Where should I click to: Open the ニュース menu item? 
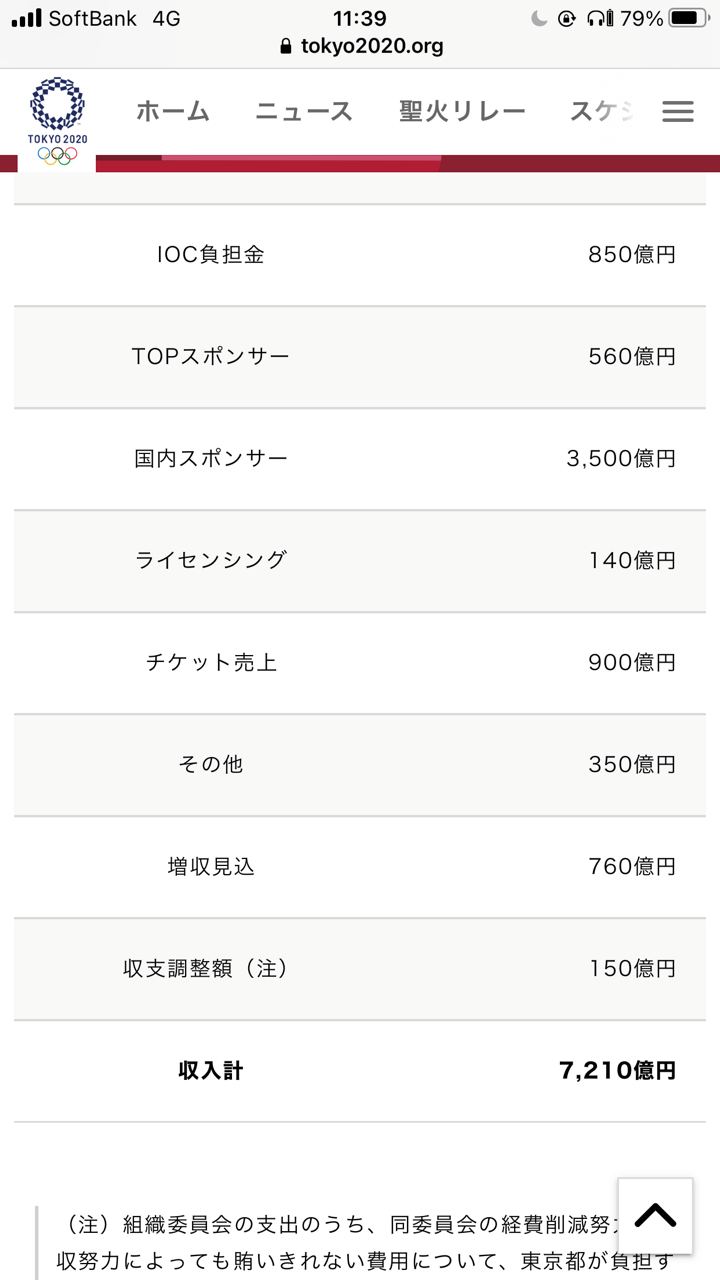[304, 112]
